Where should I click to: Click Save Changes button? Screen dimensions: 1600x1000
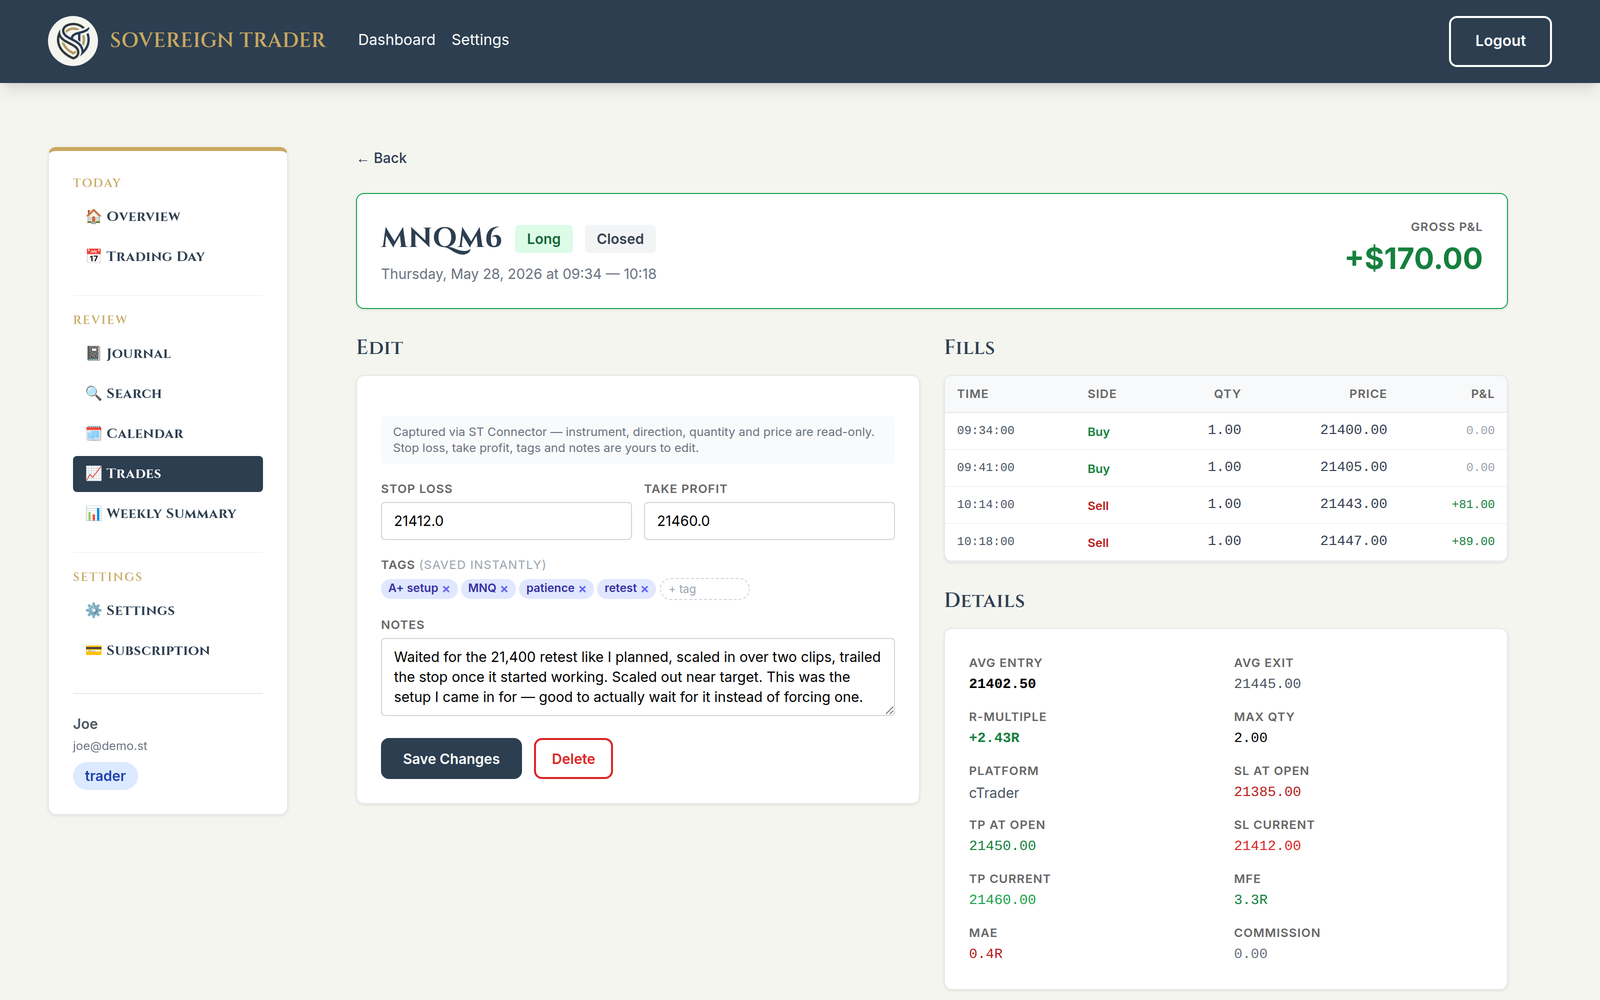click(451, 758)
